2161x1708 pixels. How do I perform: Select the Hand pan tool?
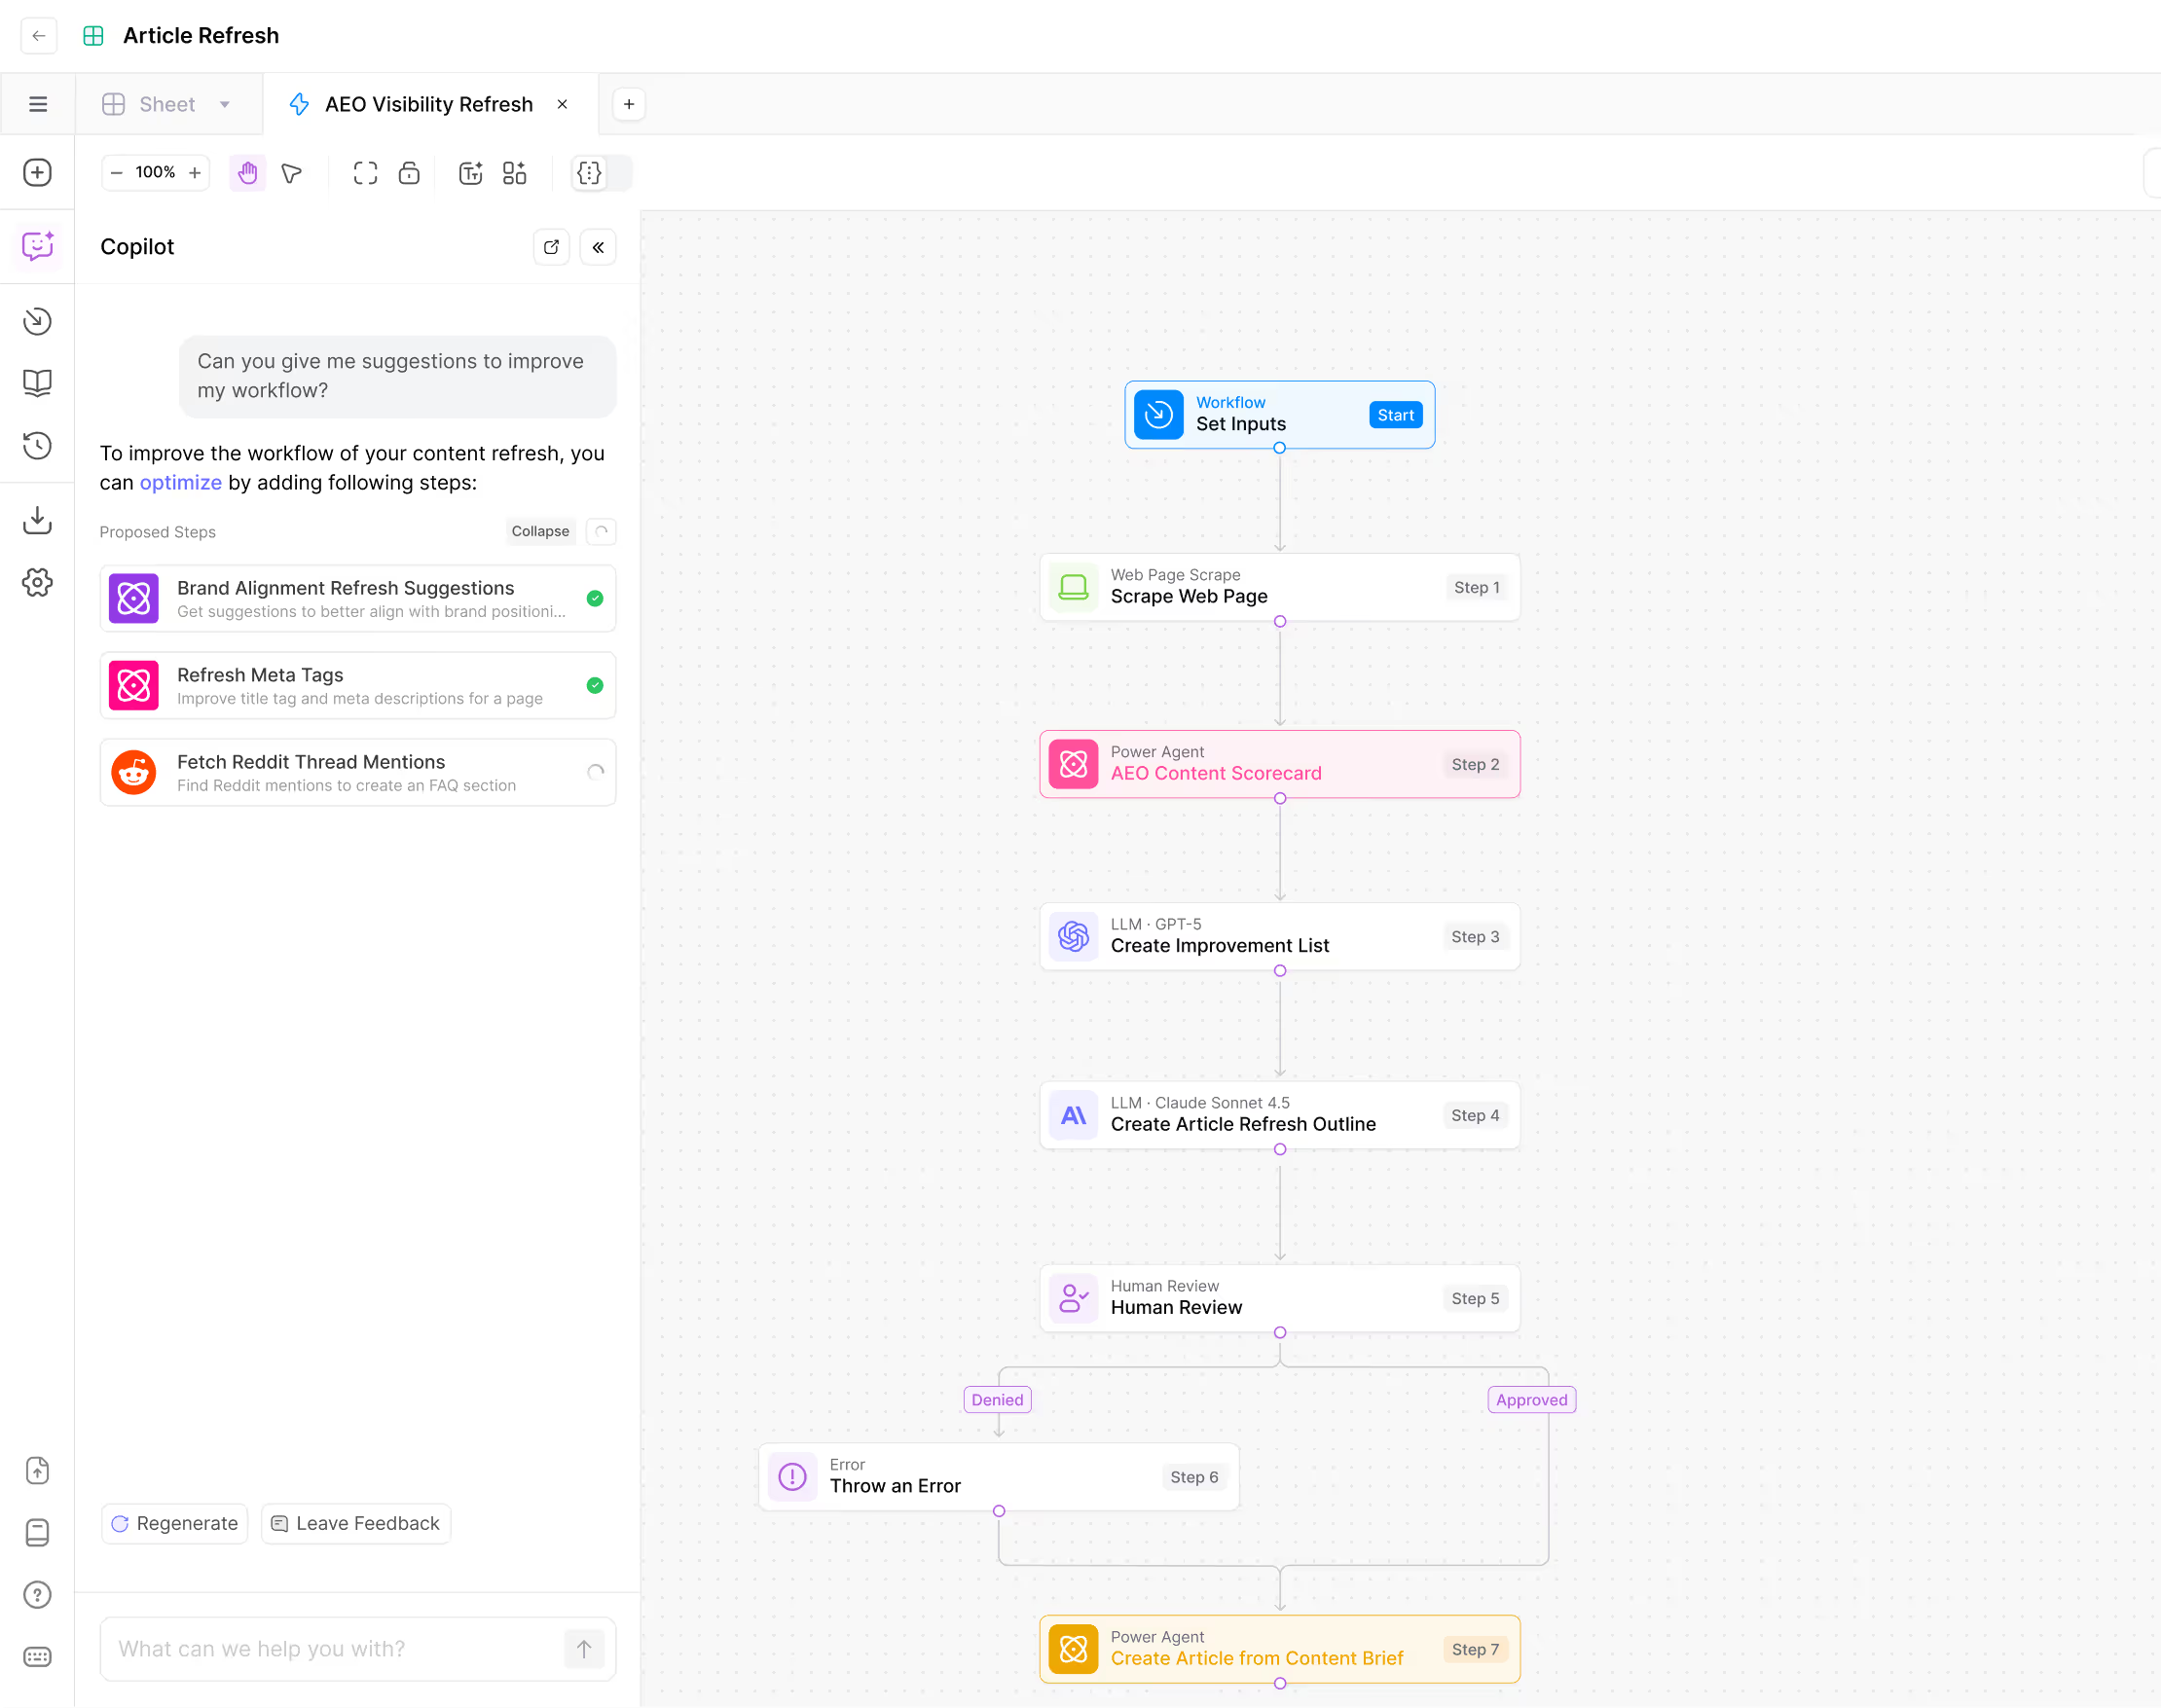[x=247, y=172]
